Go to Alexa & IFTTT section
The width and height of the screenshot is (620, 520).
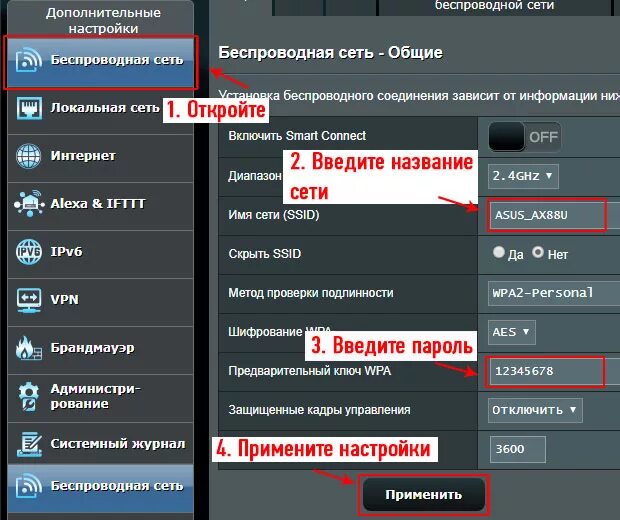pyautogui.click(x=100, y=205)
